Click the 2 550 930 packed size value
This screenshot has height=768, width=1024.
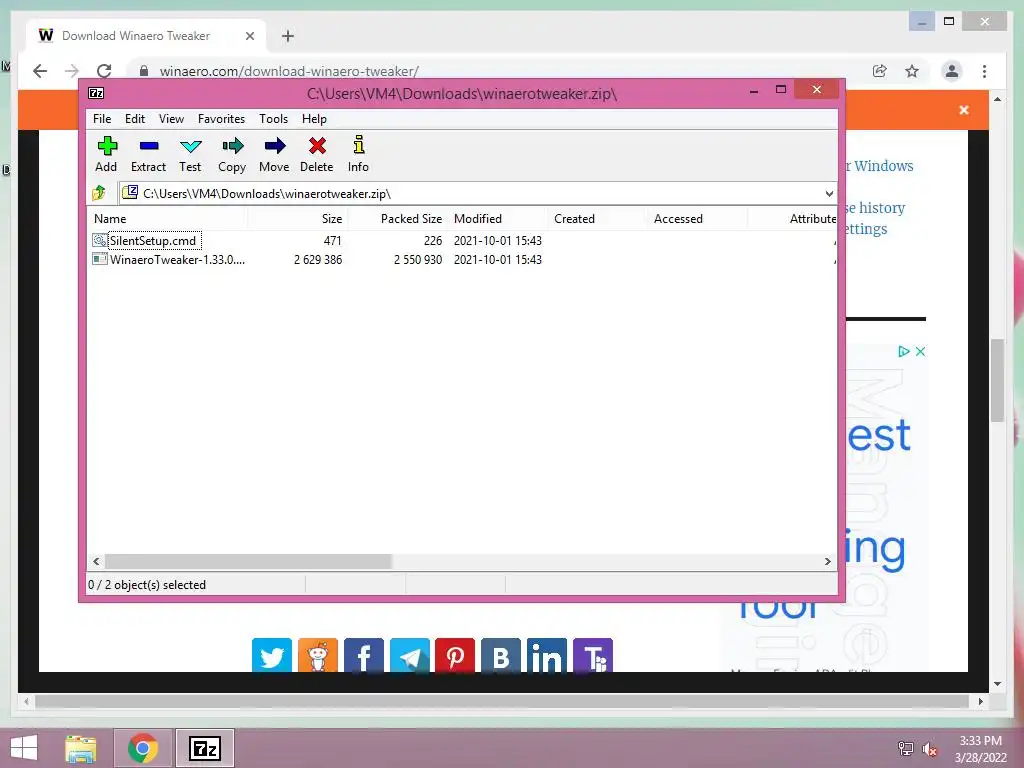(418, 259)
